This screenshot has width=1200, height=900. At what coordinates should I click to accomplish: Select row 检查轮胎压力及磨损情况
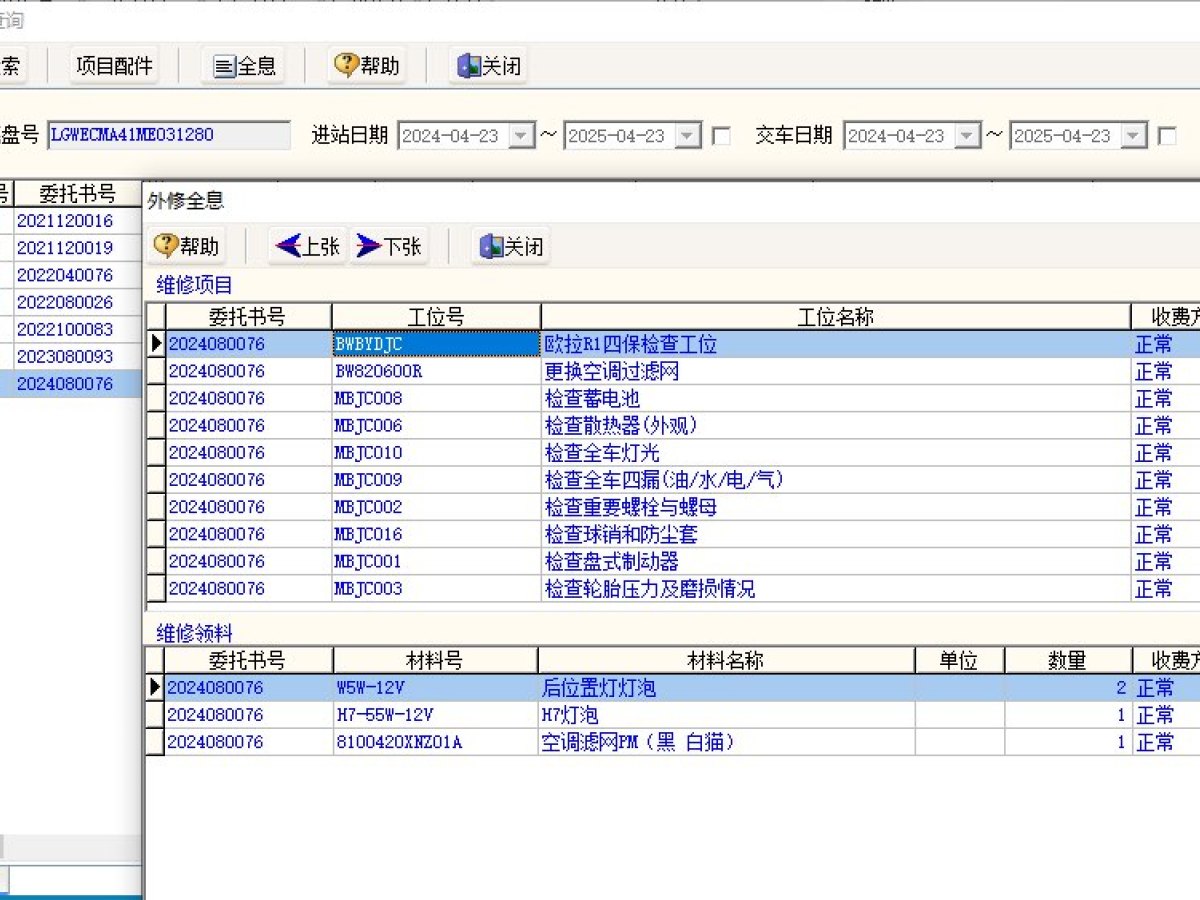836,588
